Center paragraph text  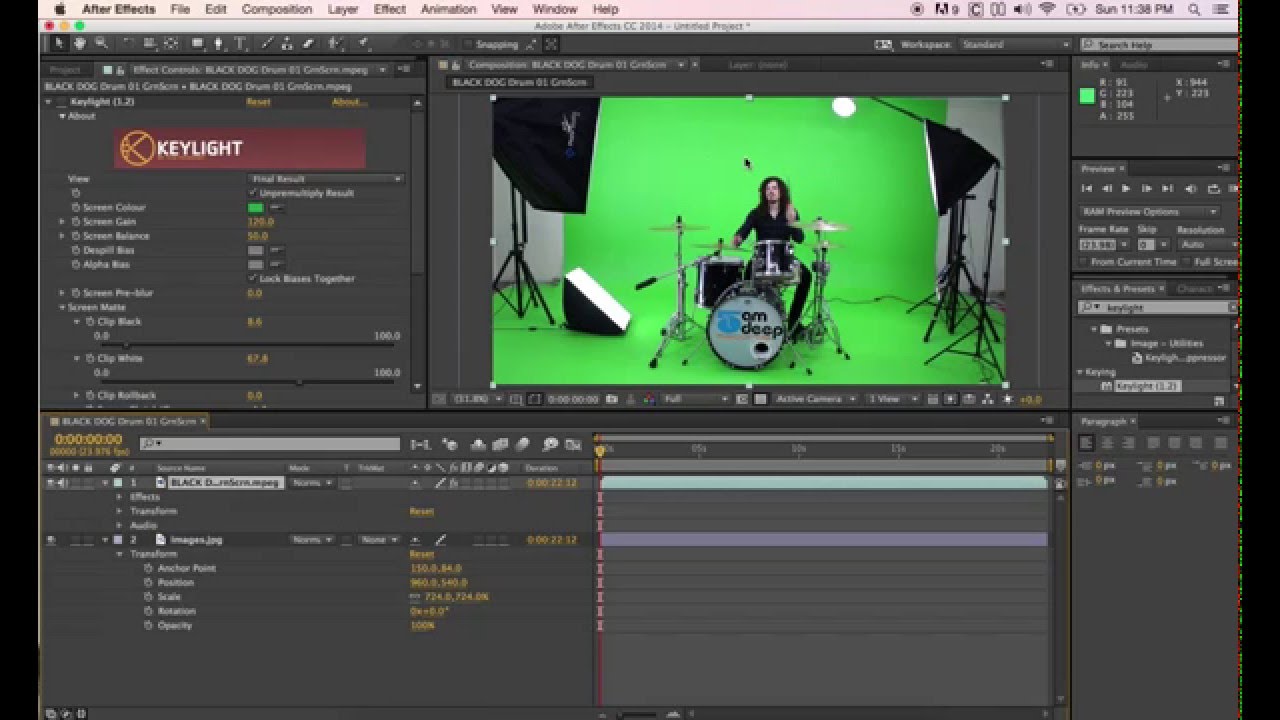click(1108, 443)
